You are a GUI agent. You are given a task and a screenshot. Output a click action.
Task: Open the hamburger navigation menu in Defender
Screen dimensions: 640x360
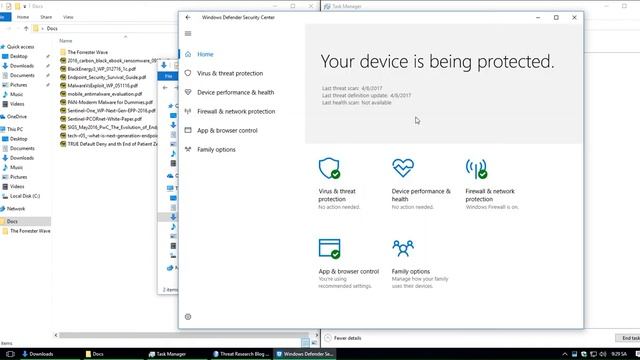point(188,33)
